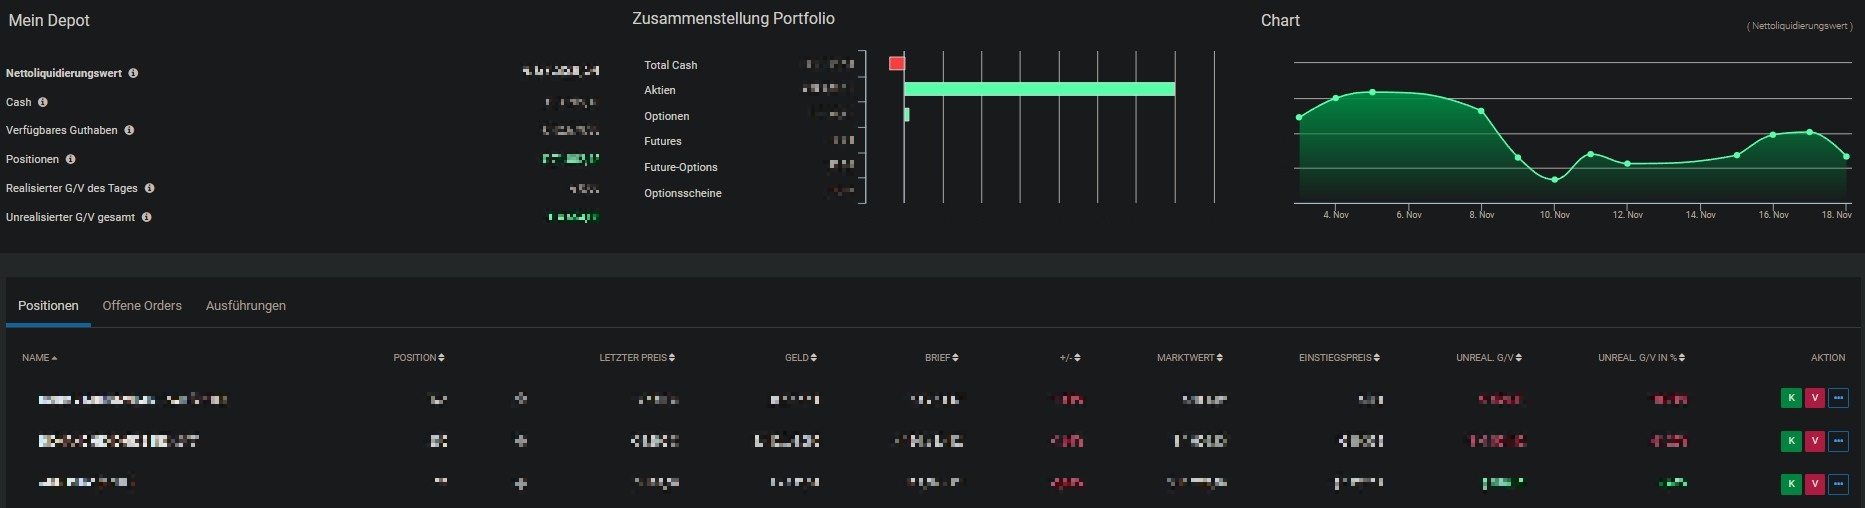
Task: Click plus icon in first position row
Action: 520,399
